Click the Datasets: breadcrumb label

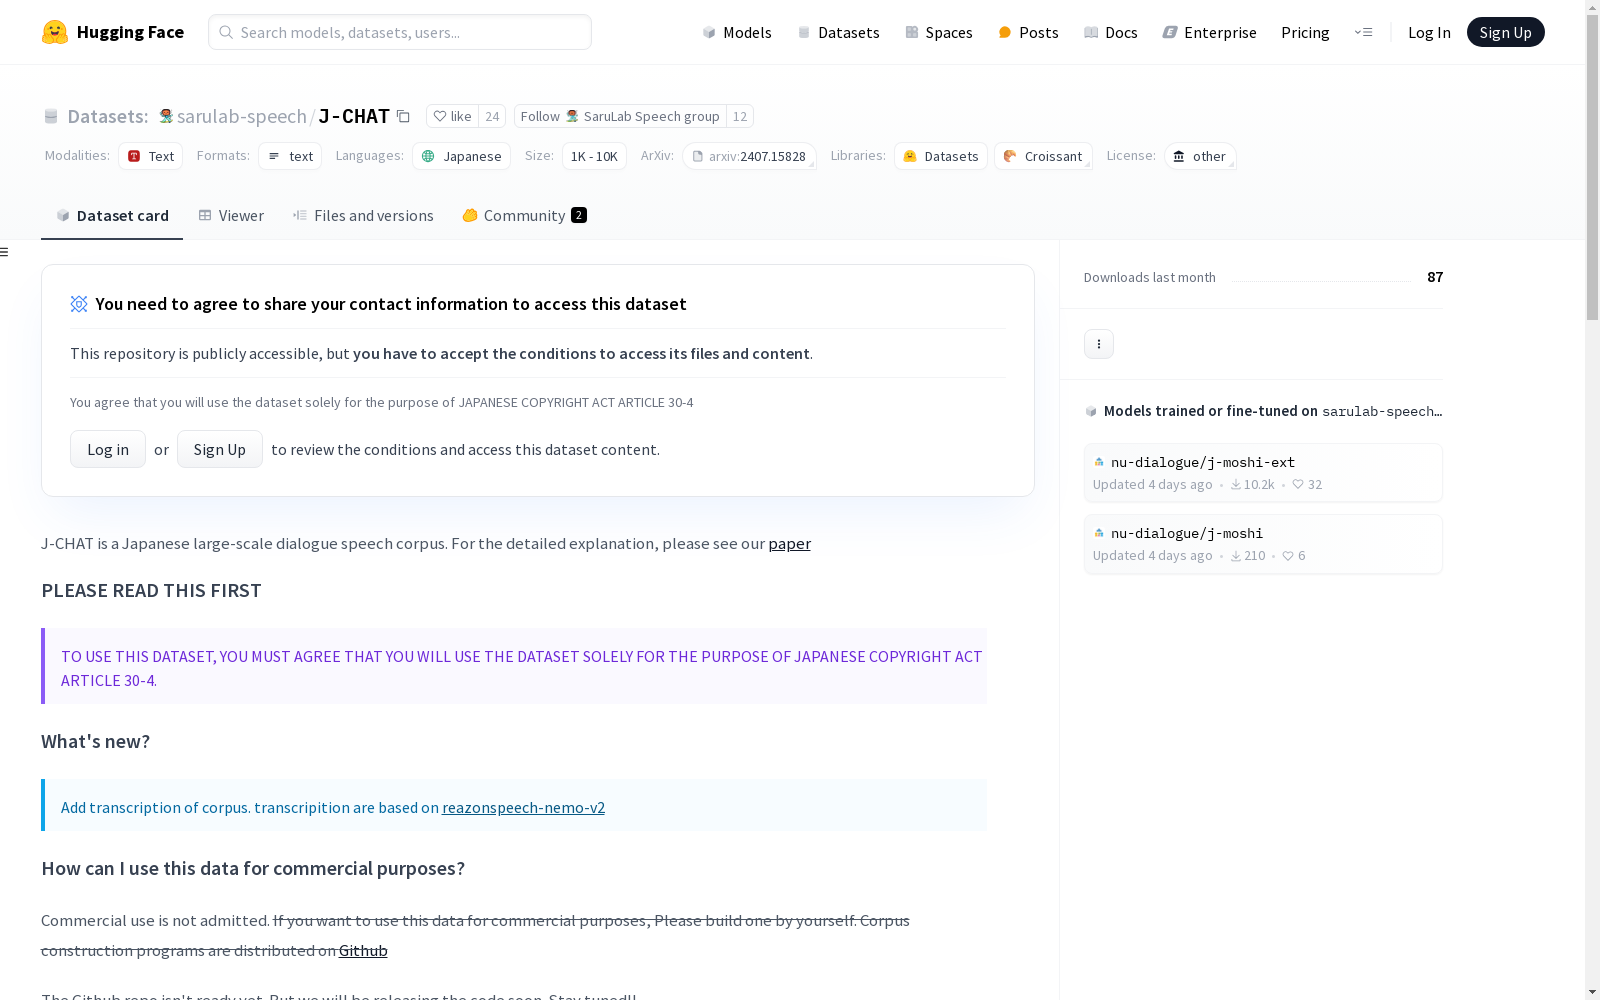108,116
